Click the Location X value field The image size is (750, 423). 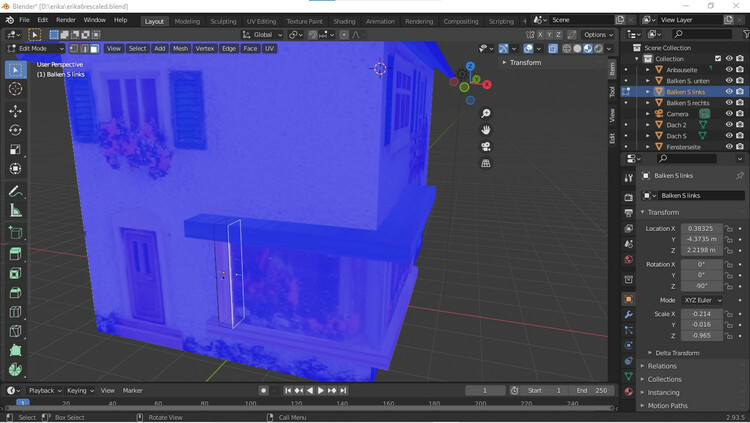click(701, 229)
